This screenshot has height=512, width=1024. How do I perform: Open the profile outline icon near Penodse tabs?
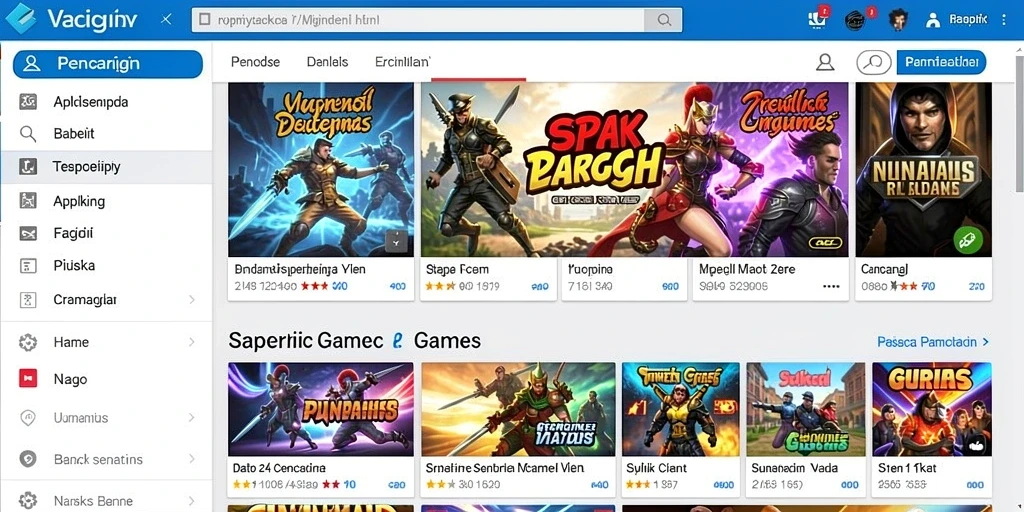(x=825, y=62)
